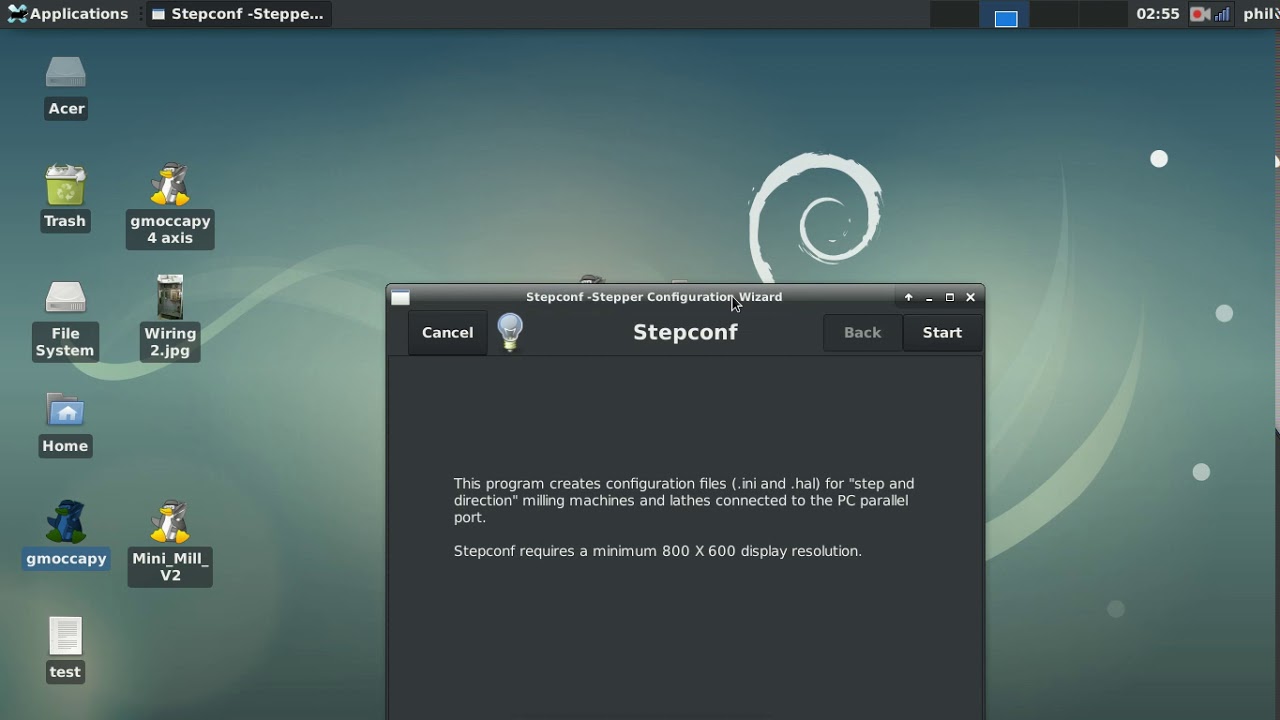Screen dimensions: 1280x720
Task: Click the 02:55 clock
Action: (1158, 14)
